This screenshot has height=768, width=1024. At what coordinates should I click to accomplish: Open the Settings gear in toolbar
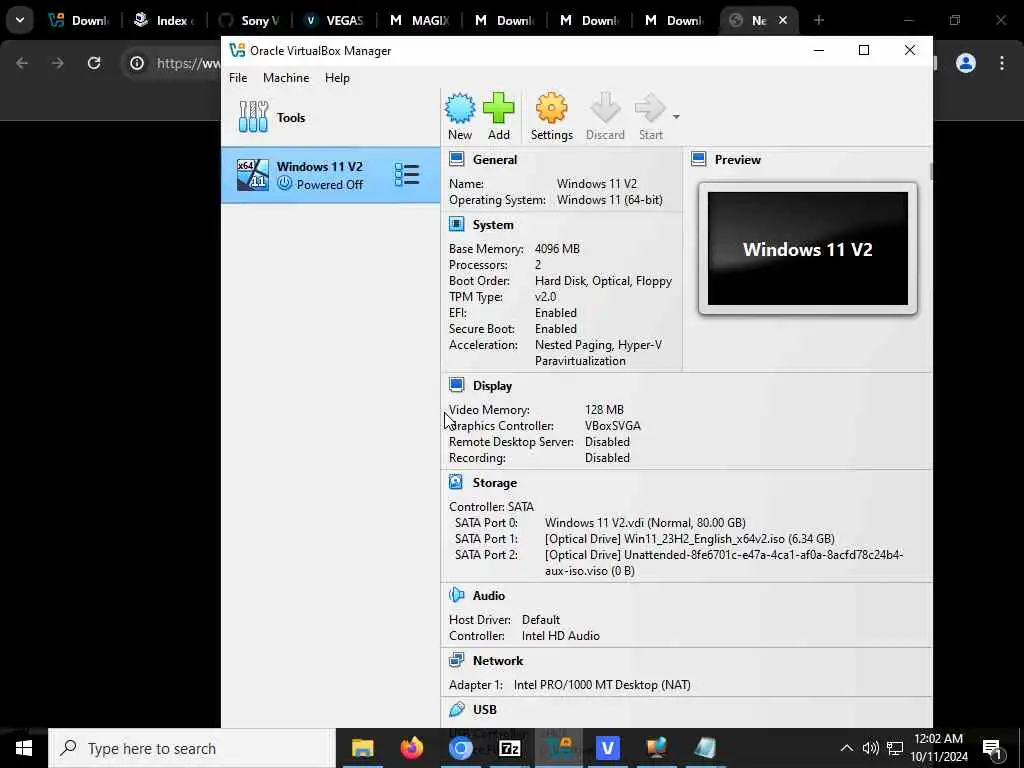coord(551,108)
